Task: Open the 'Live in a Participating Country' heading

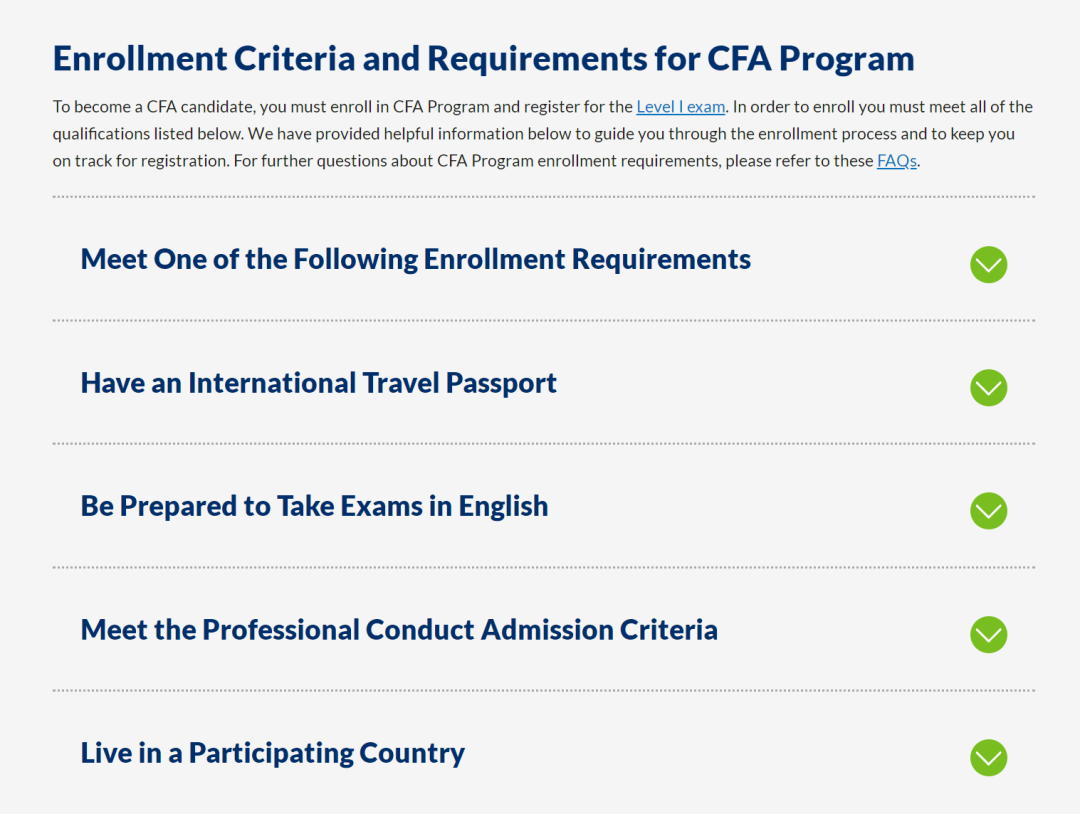Action: click(x=272, y=753)
